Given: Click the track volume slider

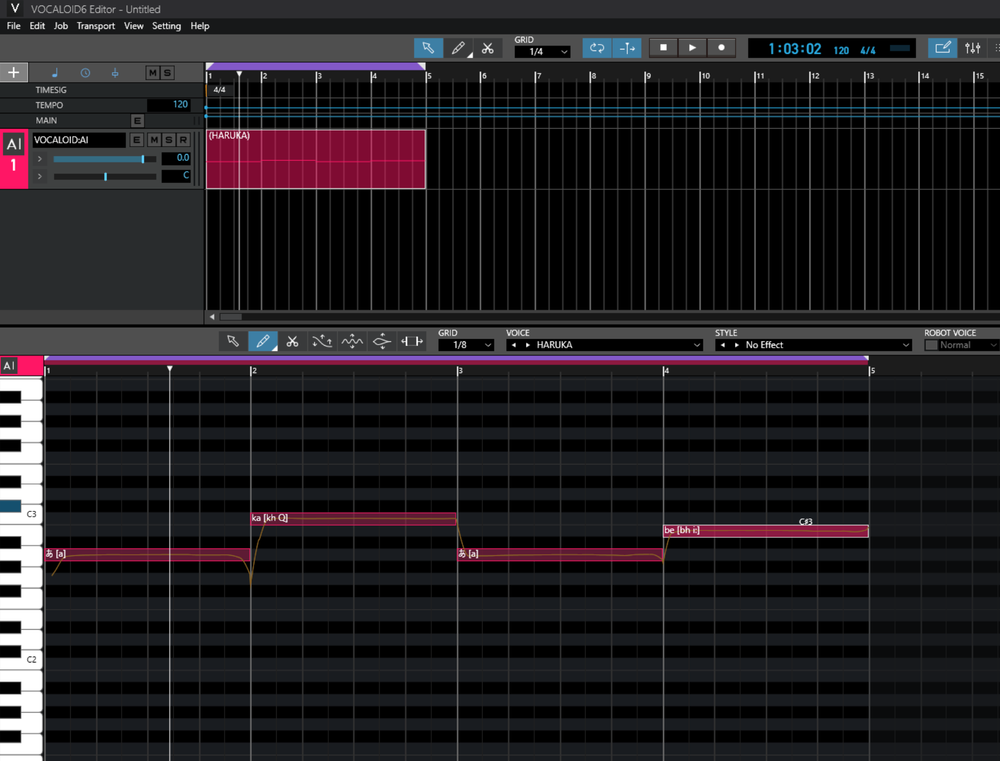Looking at the screenshot, I should [100, 159].
